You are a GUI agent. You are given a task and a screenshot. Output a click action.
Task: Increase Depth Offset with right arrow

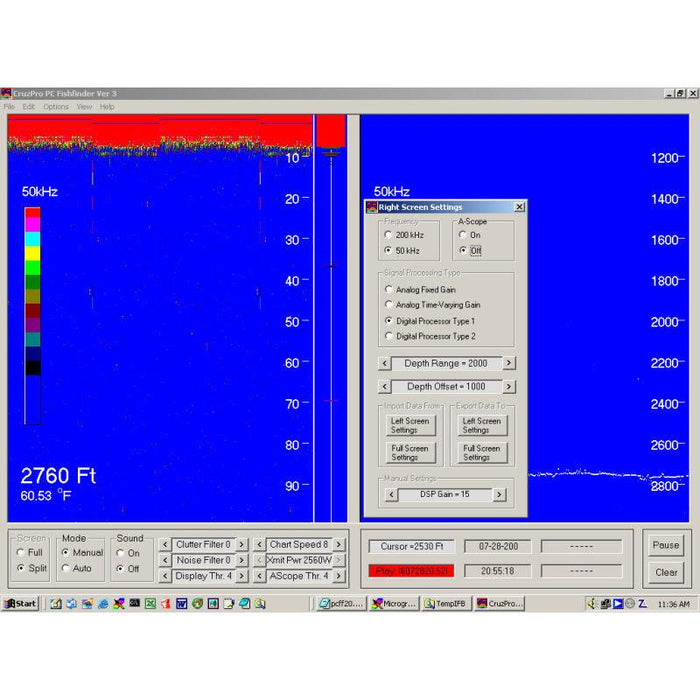coord(508,387)
